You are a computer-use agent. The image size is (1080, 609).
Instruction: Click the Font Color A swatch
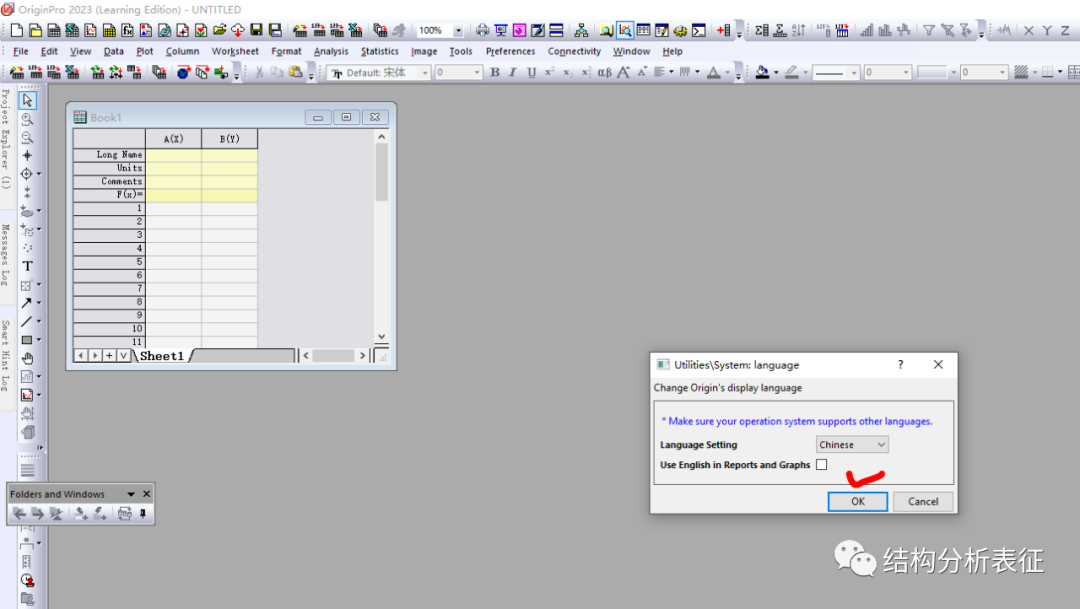tap(714, 72)
